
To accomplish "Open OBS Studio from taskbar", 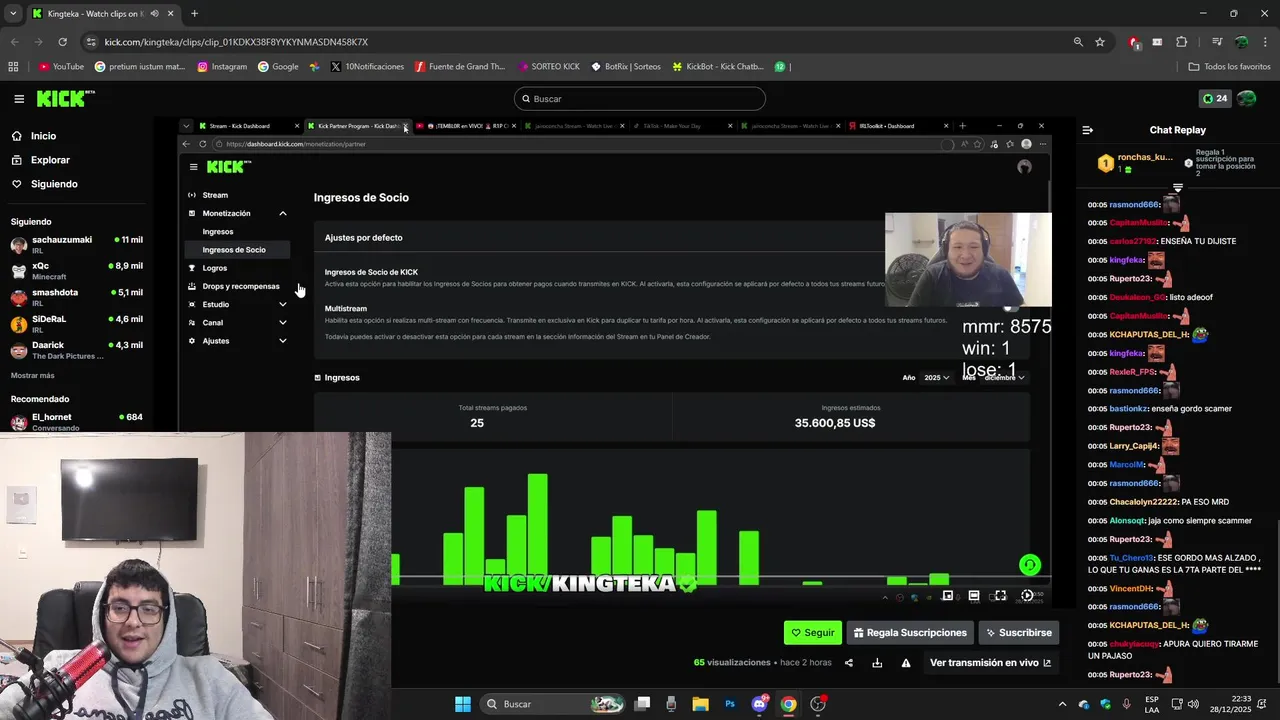I will point(818,704).
